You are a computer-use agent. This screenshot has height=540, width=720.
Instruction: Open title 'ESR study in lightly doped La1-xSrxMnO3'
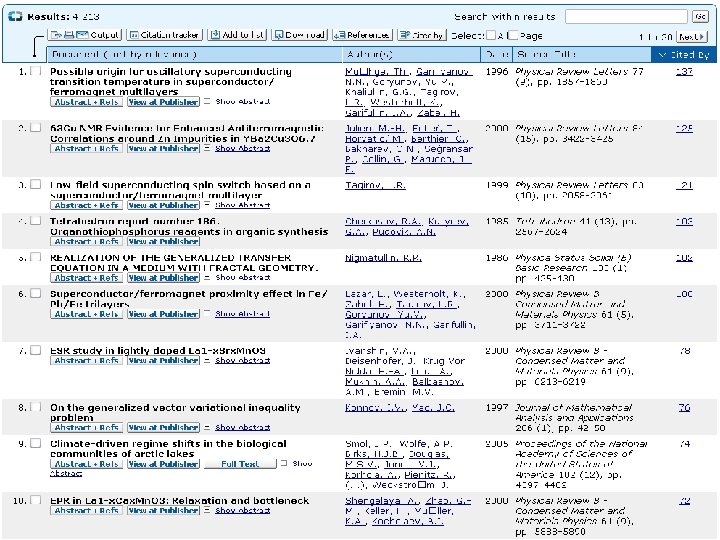click(x=158, y=350)
